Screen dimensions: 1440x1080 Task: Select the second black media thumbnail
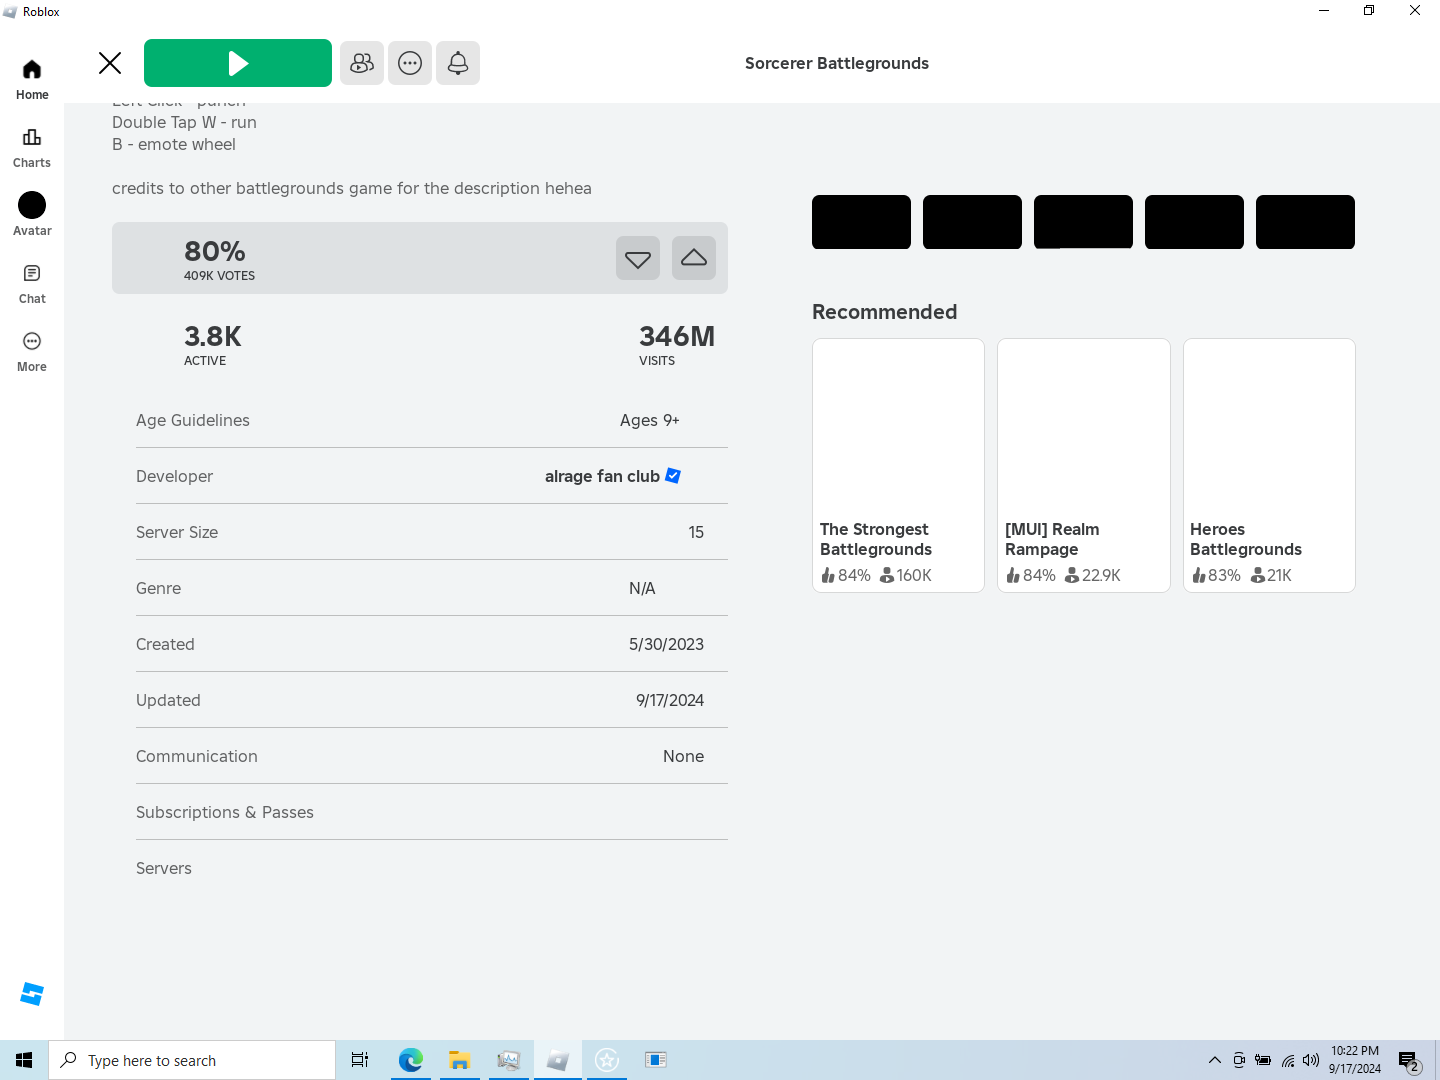pos(972,222)
